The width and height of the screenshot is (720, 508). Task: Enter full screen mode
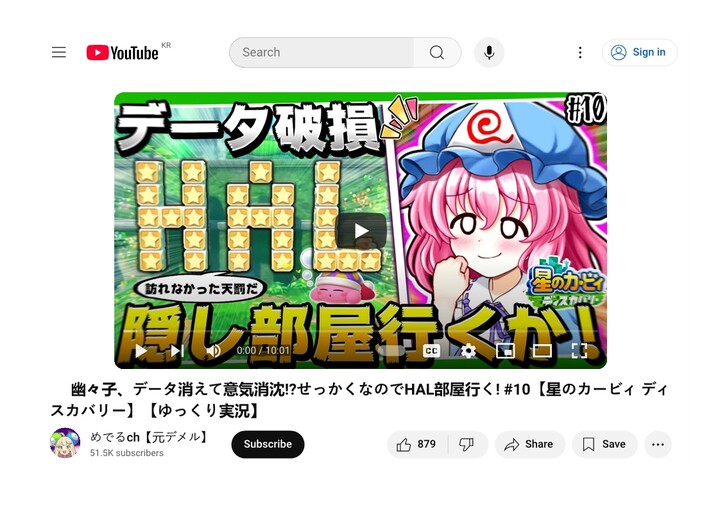click(x=579, y=351)
